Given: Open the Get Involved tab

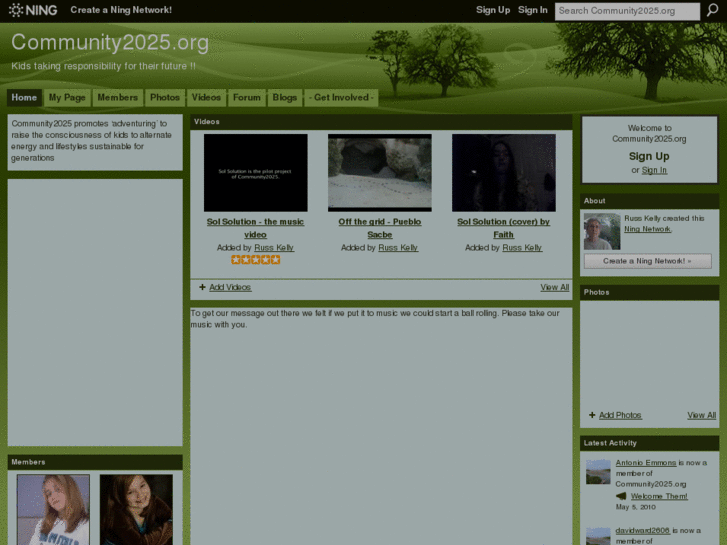Looking at the screenshot, I should click(341, 98).
